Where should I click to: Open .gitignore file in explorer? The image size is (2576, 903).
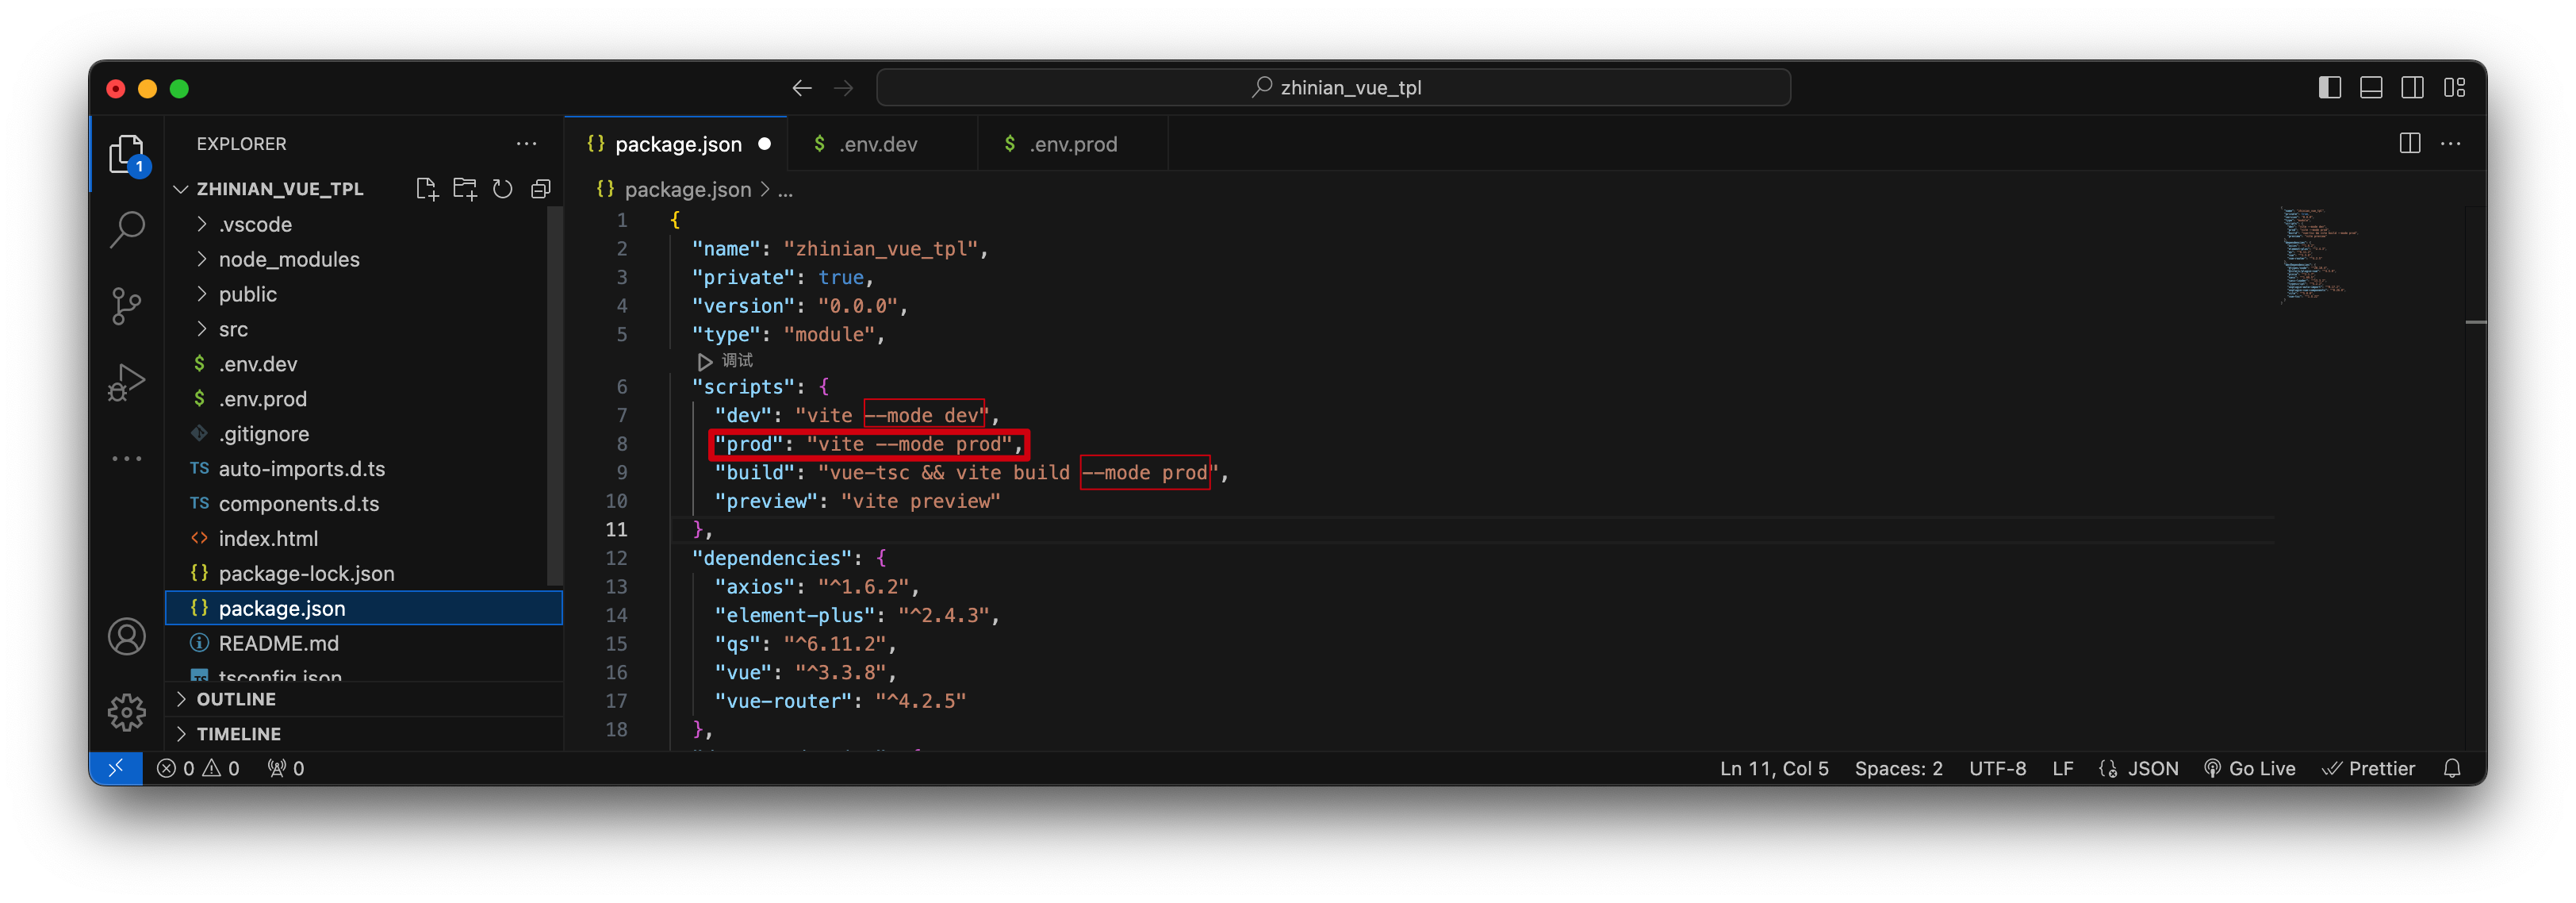pos(364,434)
